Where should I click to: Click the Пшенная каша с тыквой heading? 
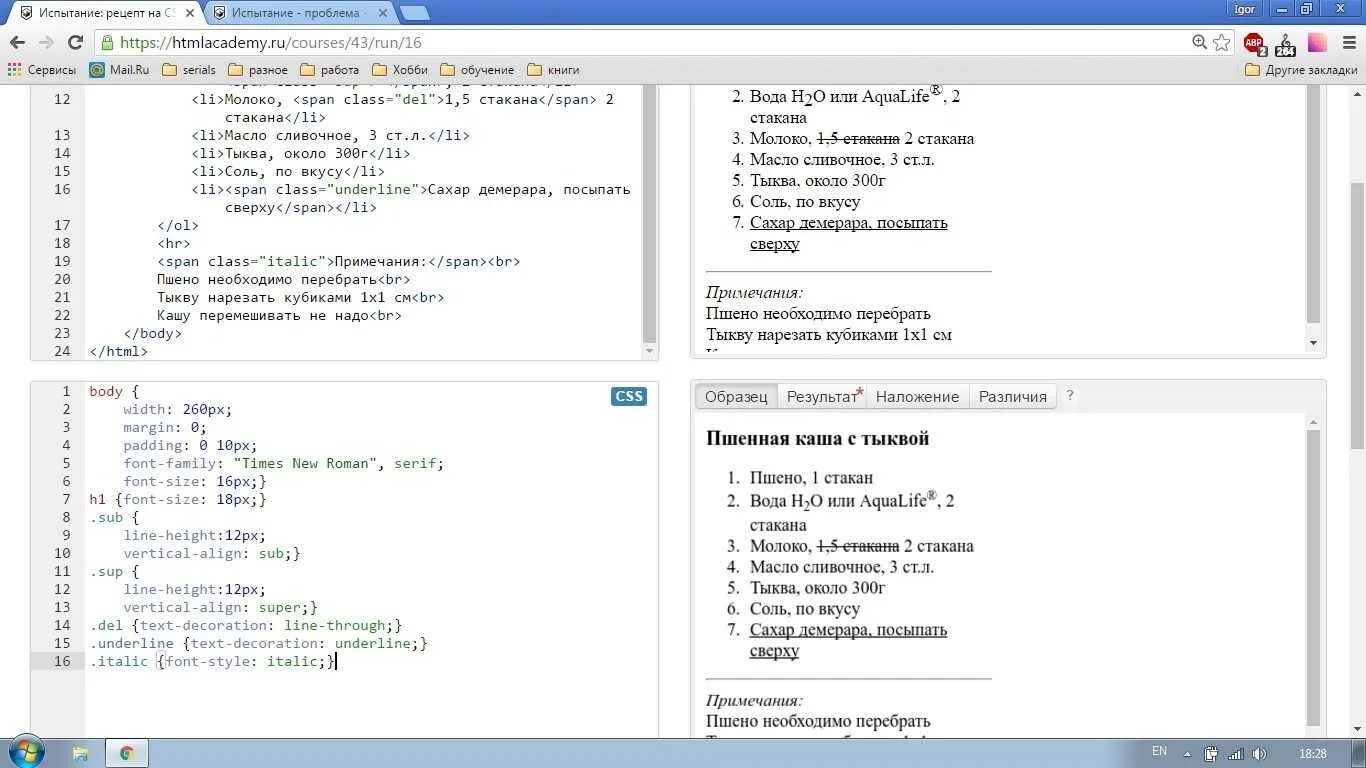[x=817, y=438]
